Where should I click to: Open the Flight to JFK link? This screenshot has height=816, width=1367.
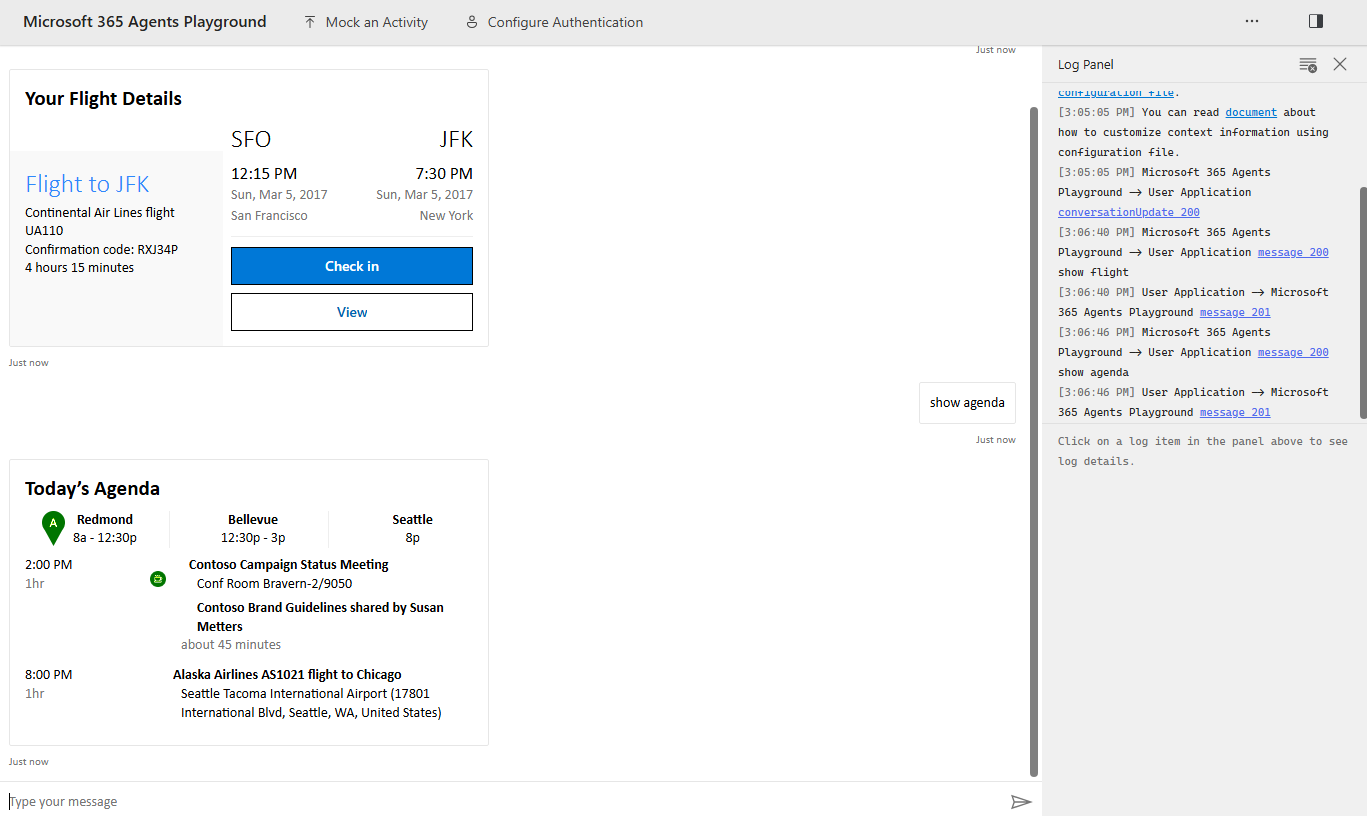87,184
